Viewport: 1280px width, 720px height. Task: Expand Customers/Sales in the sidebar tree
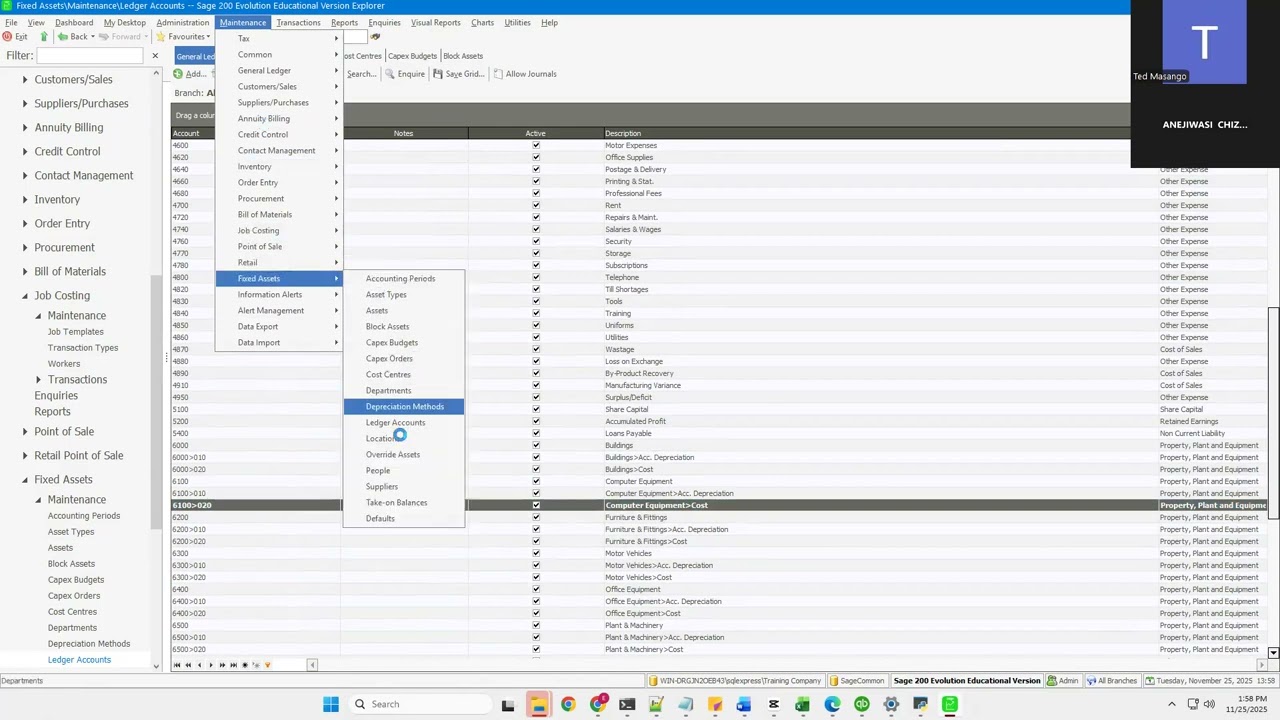[x=25, y=80]
